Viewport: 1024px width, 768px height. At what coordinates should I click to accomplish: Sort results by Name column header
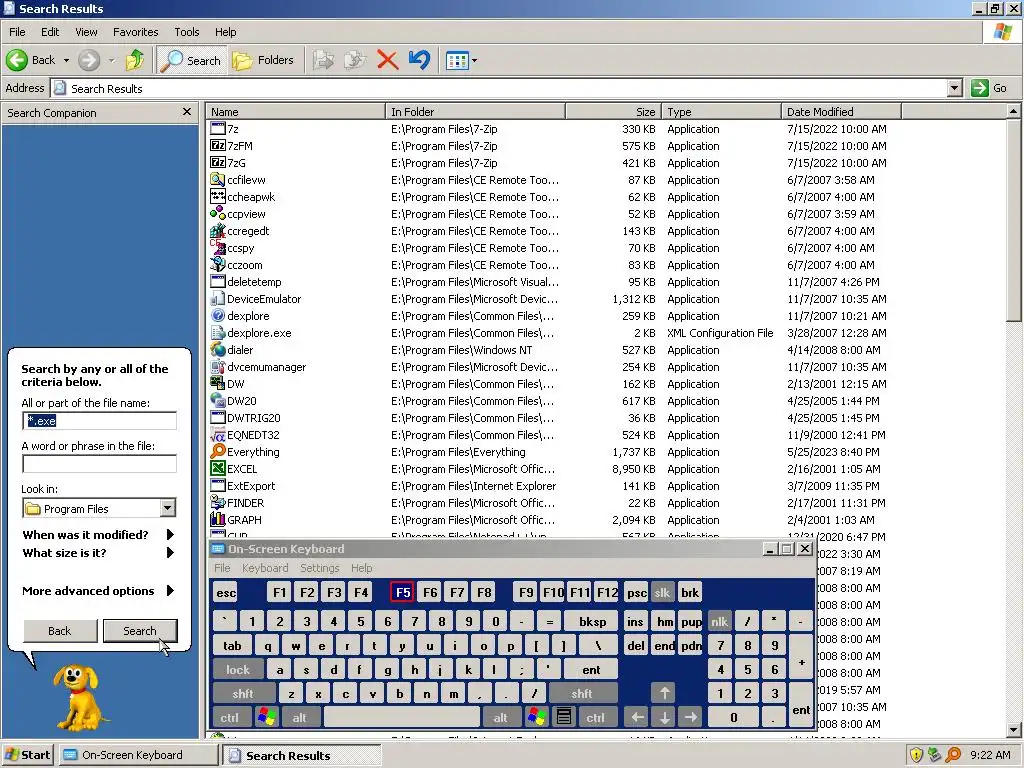[x=295, y=112]
